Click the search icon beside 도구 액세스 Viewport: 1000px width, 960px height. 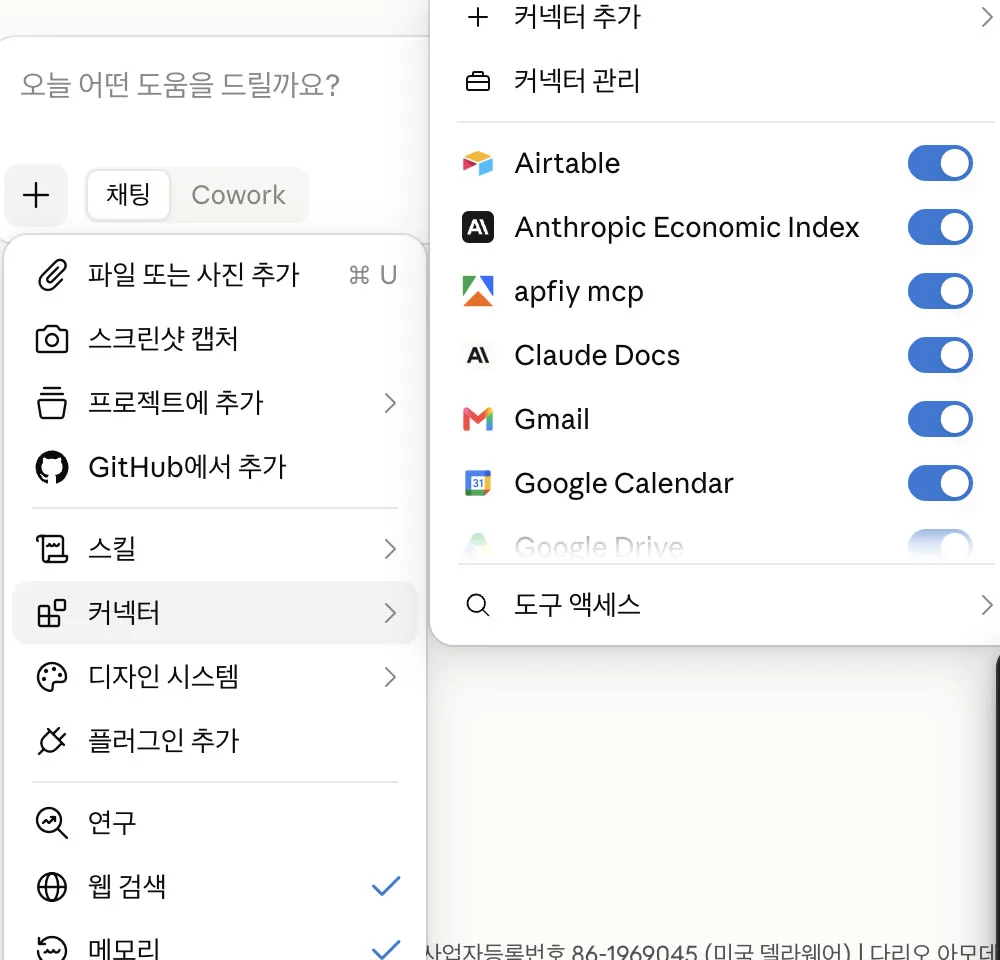pos(478,605)
